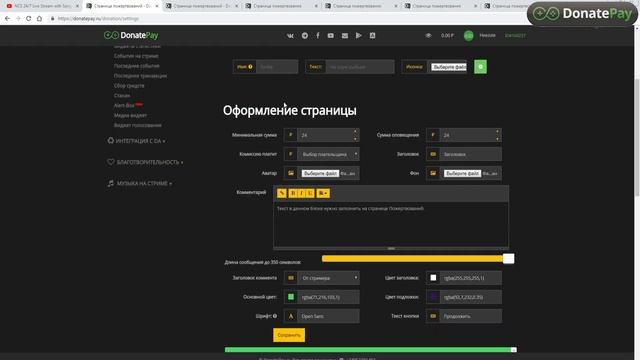
Task: Choose file button for Иконка
Action: click(x=449, y=67)
